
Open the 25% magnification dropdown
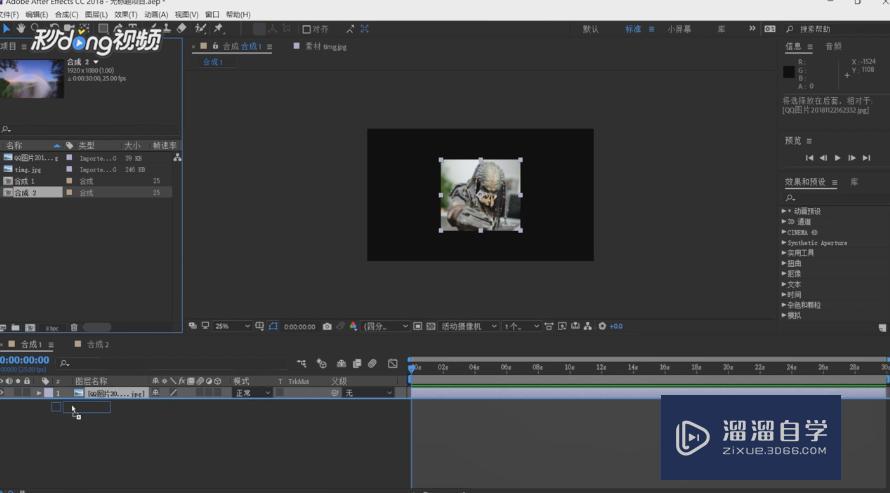click(232, 326)
